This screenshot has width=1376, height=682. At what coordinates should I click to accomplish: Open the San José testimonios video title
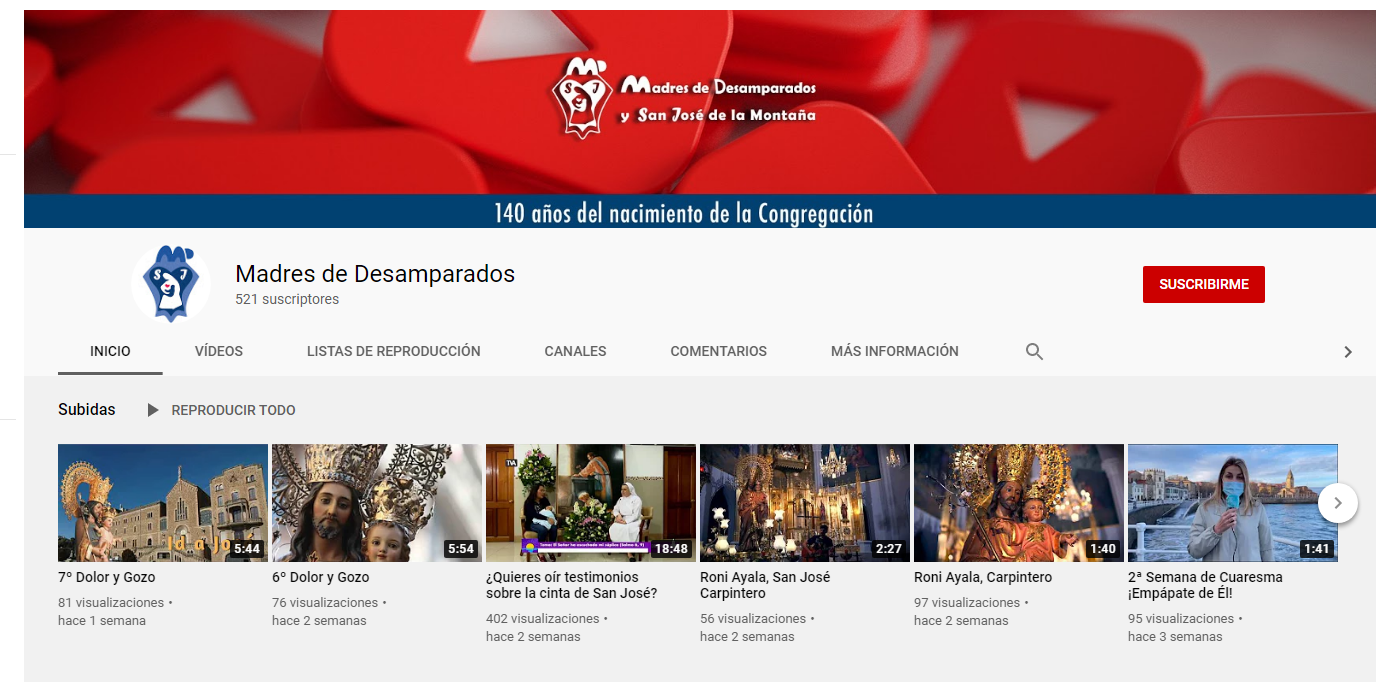point(572,585)
